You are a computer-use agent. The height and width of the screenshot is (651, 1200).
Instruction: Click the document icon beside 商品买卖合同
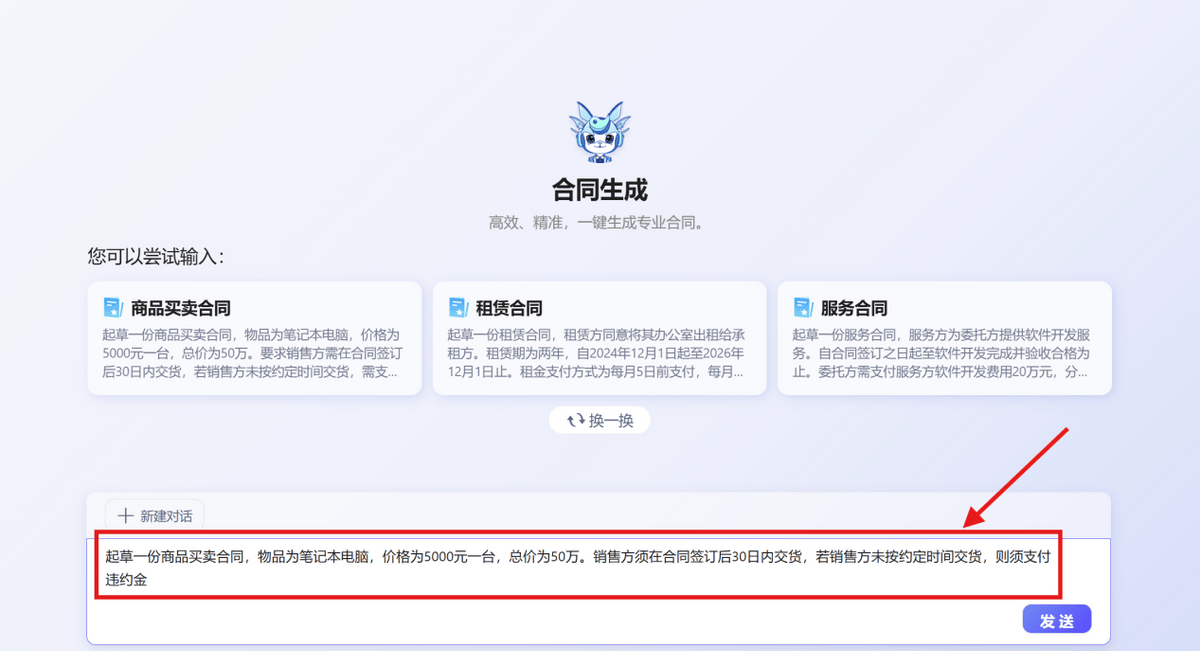tap(112, 307)
